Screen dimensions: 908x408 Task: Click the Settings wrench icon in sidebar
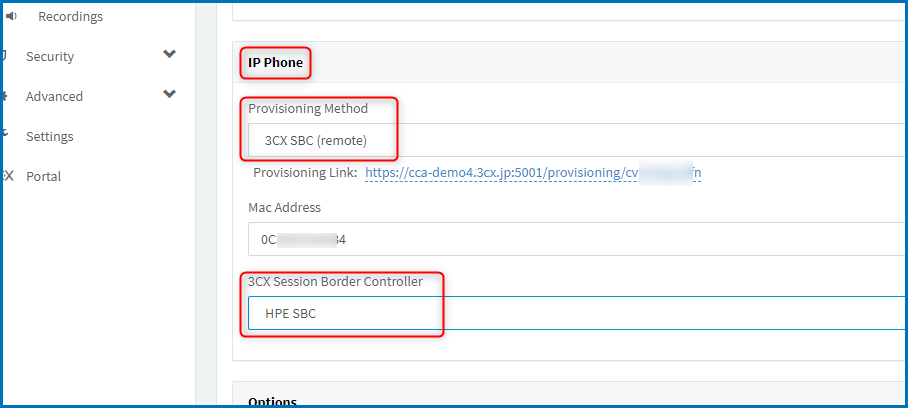5,133
